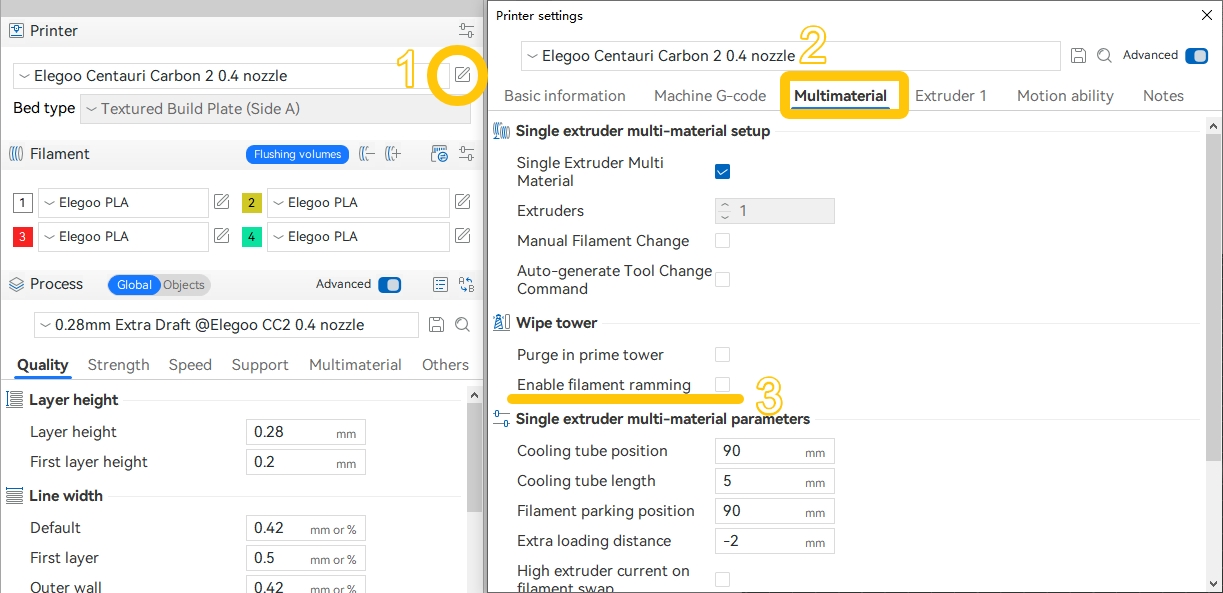Enable High extruder current on filament swap
Screen dimensions: 1223x593
point(722,579)
